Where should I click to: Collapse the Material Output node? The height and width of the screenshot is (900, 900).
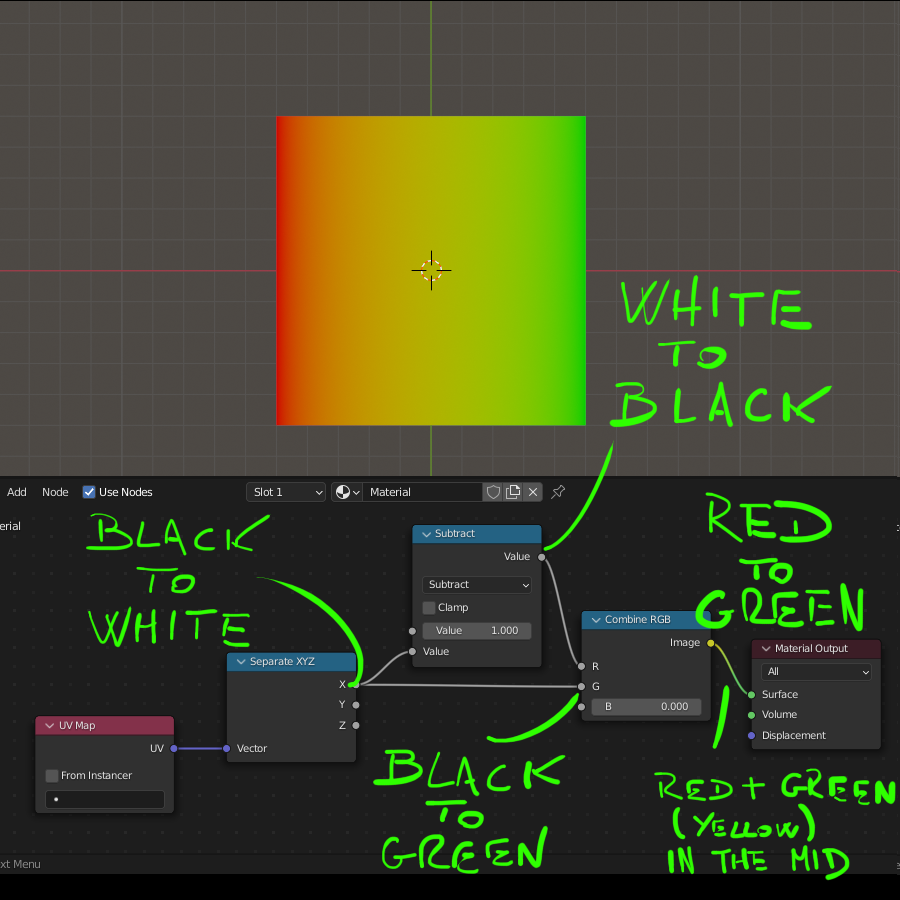[x=766, y=649]
